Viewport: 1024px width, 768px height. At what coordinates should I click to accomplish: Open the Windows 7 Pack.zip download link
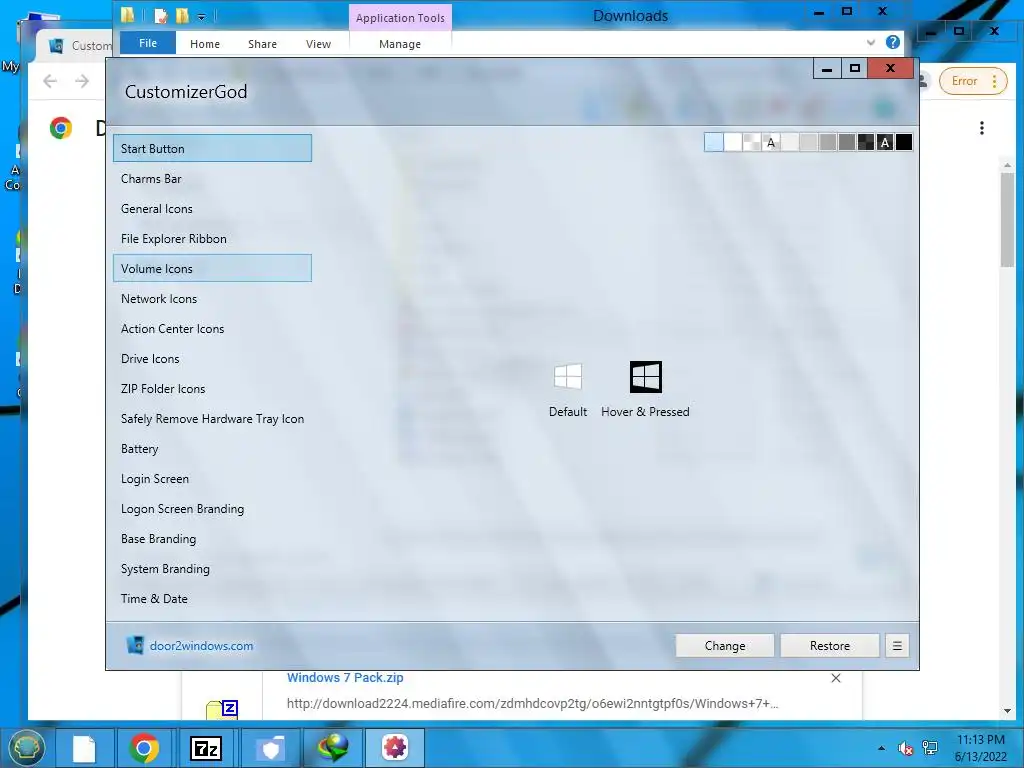click(345, 678)
